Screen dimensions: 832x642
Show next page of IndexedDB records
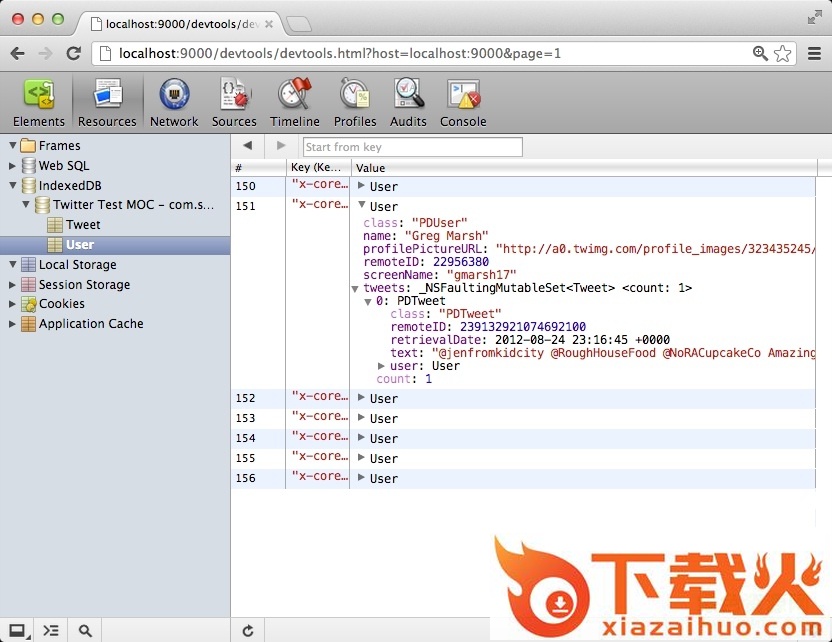click(281, 145)
